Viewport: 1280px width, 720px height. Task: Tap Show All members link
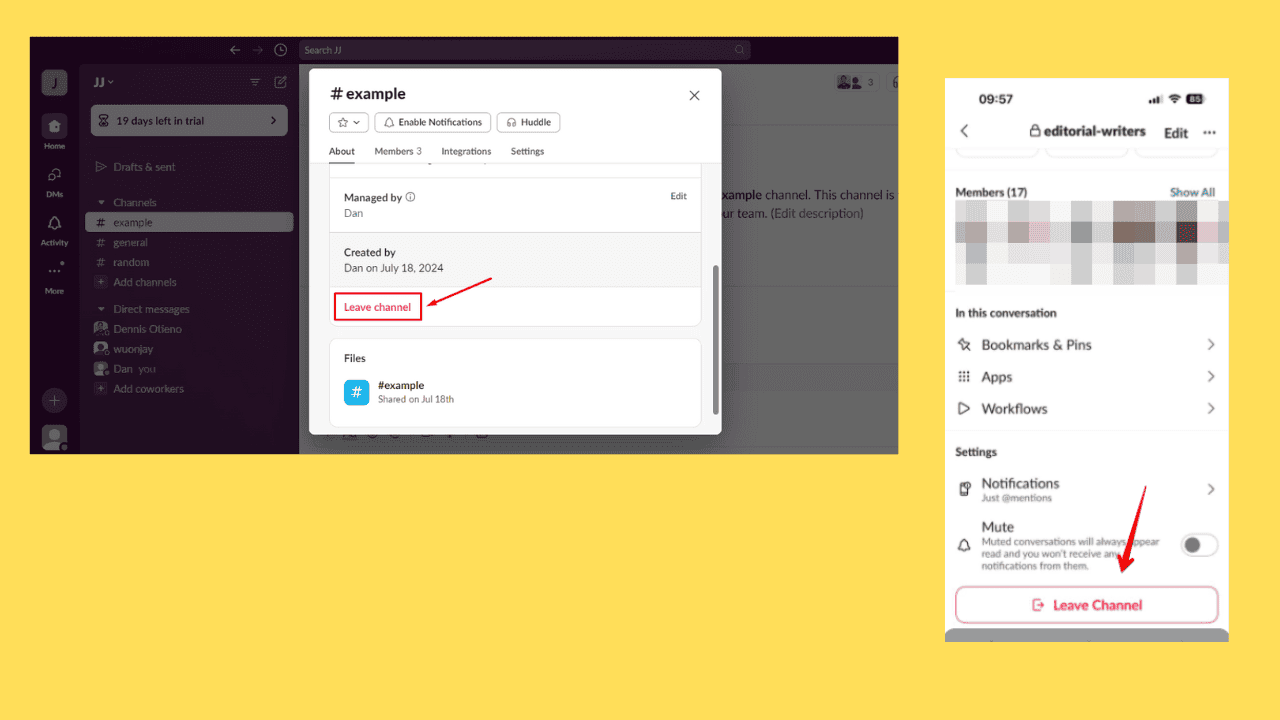click(1192, 192)
